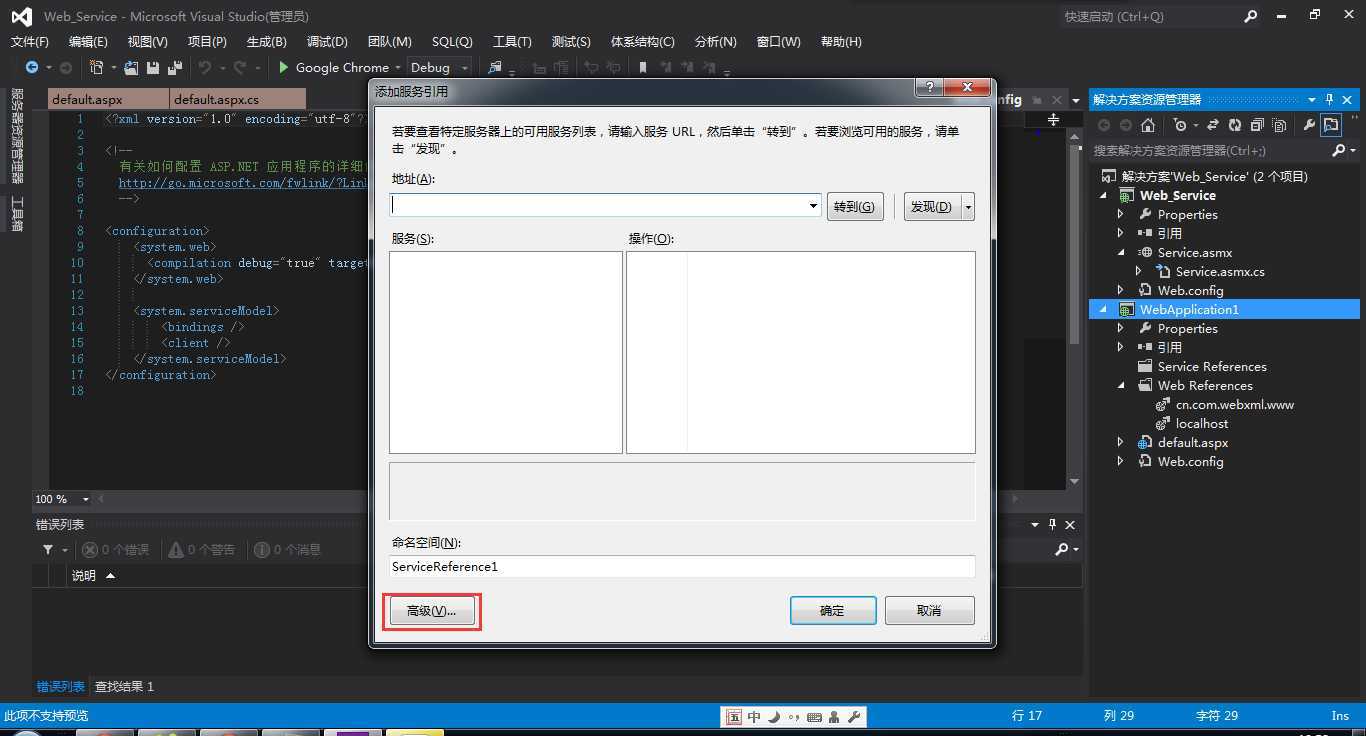The image size is (1366, 736).
Task: Click the pending changes filter clock icon
Action: coord(1180,125)
